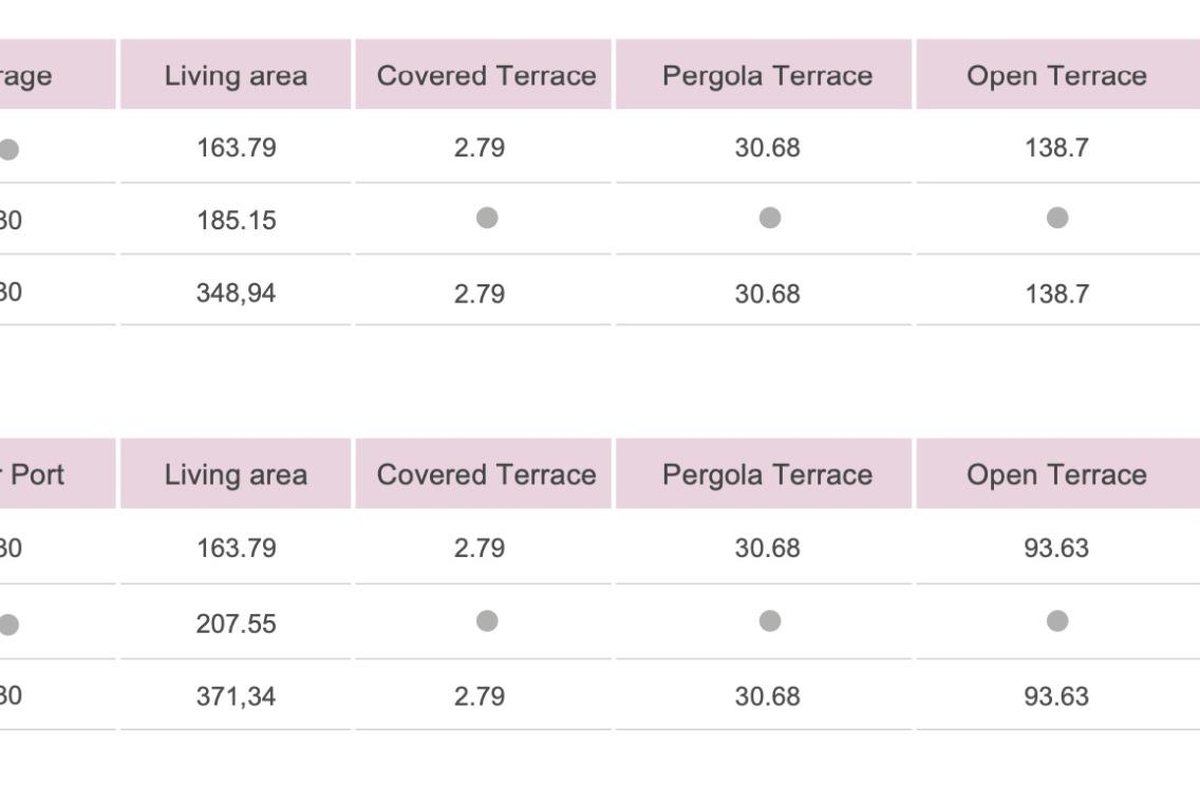The width and height of the screenshot is (1200, 800).
Task: Select the top table's Living area header
Action: point(236,76)
